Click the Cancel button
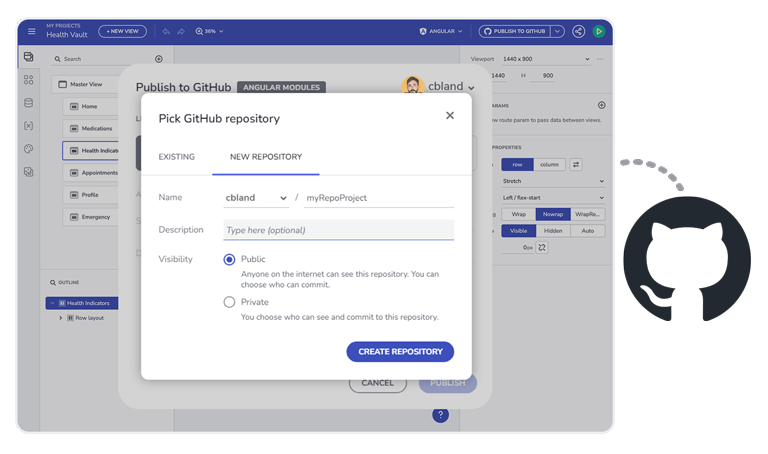The image size is (768, 454). pyautogui.click(x=377, y=383)
